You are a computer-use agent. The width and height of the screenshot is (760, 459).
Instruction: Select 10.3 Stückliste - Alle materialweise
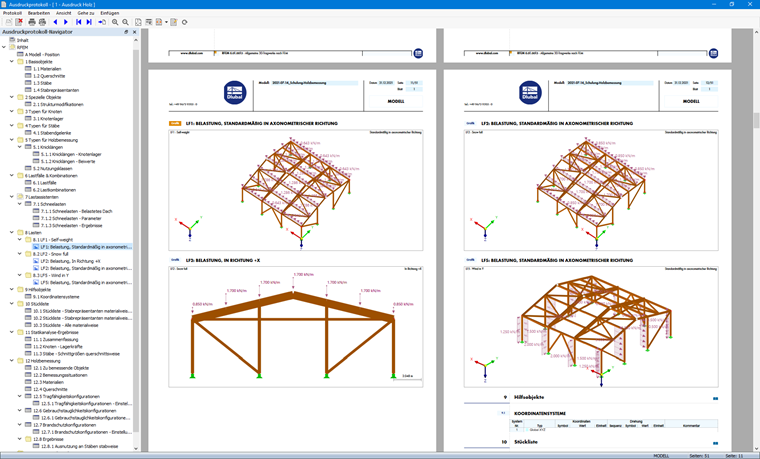pos(65,325)
